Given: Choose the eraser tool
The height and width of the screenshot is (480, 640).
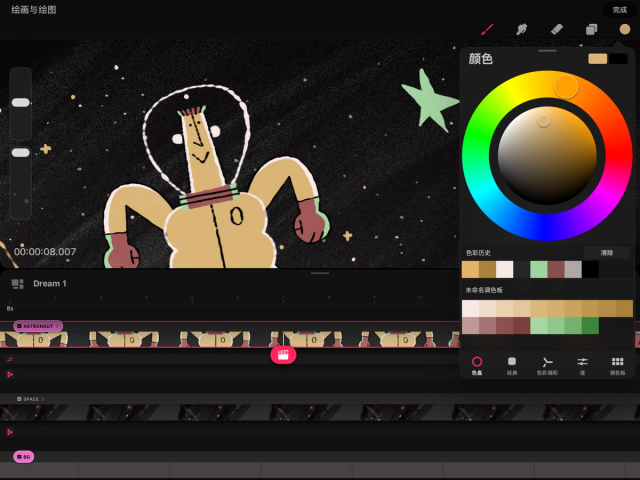Looking at the screenshot, I should (x=557, y=29).
